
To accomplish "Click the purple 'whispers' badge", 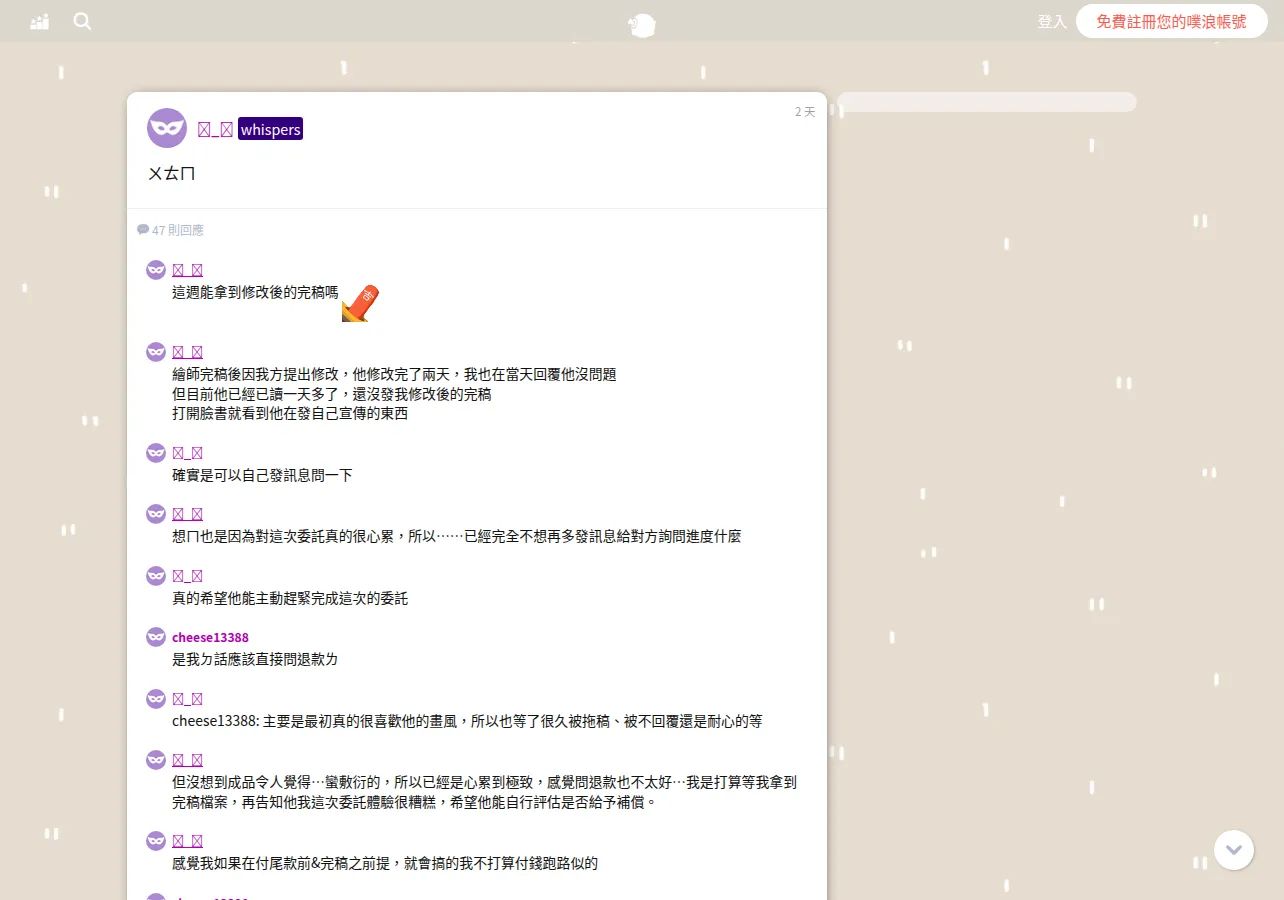I will click(x=270, y=129).
